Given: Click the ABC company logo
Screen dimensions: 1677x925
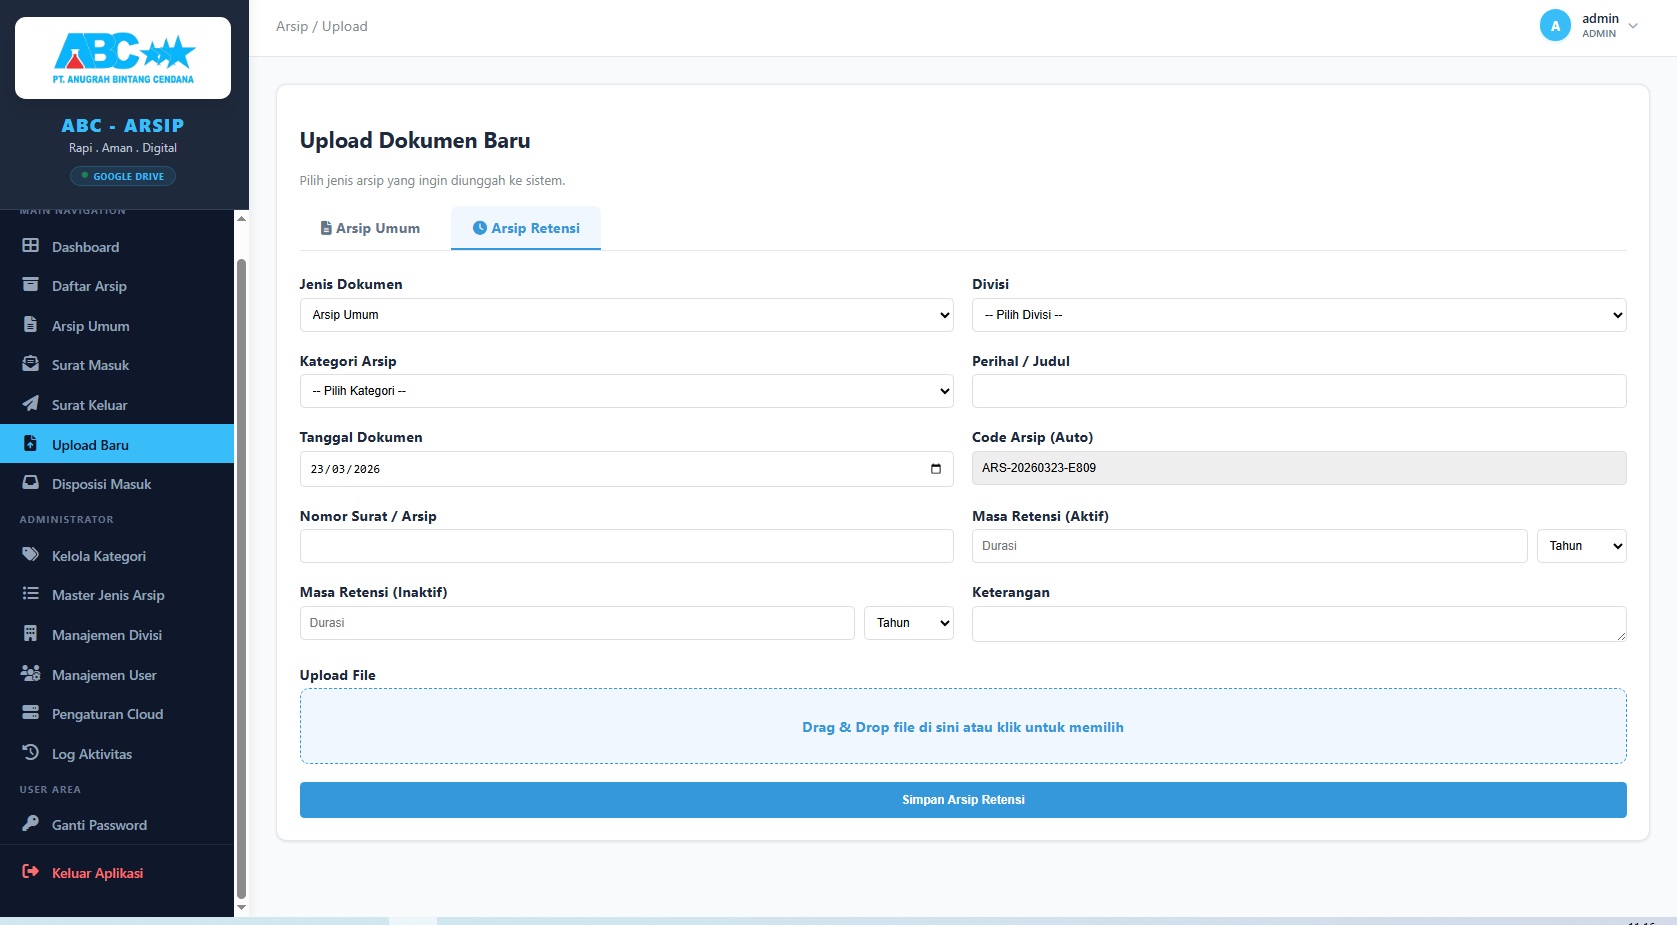Looking at the screenshot, I should click(123, 58).
